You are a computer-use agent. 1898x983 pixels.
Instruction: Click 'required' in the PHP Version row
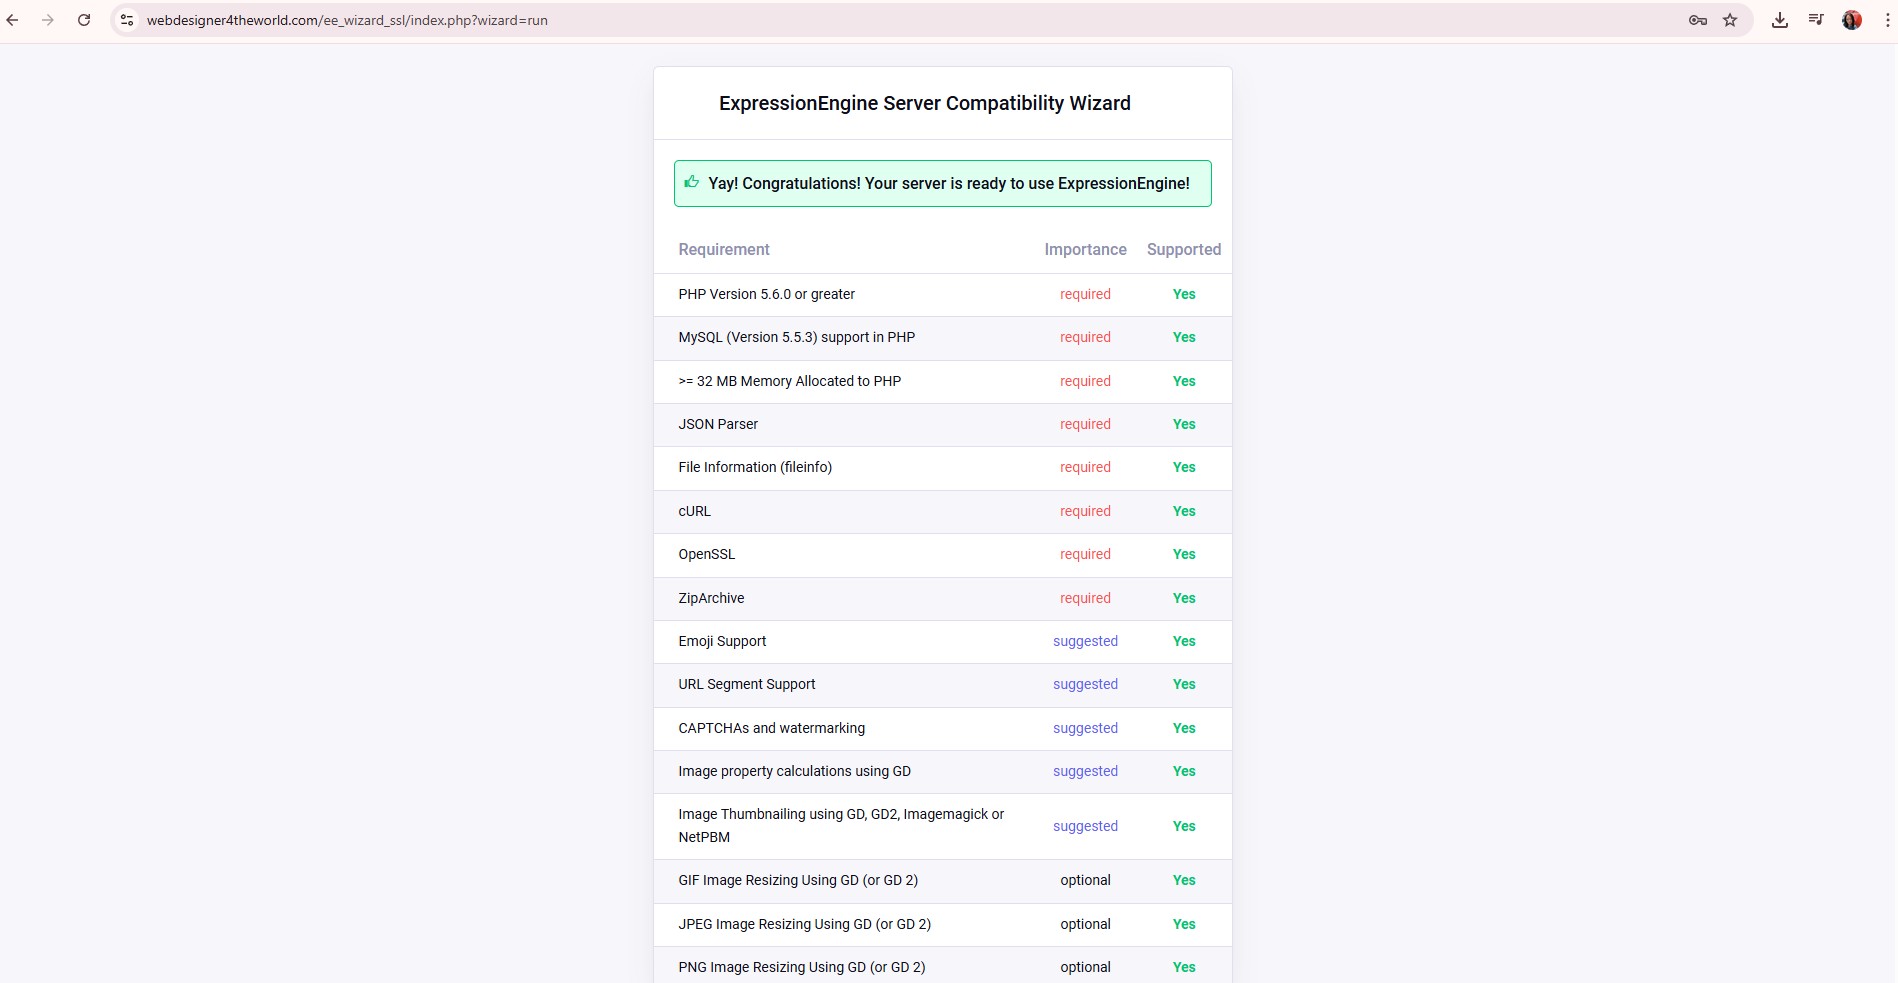tap(1085, 294)
